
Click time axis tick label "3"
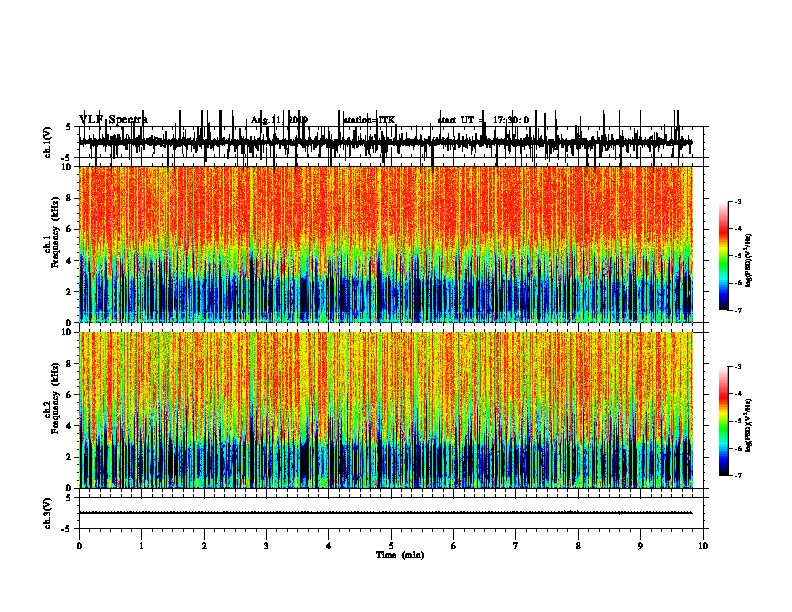click(266, 546)
